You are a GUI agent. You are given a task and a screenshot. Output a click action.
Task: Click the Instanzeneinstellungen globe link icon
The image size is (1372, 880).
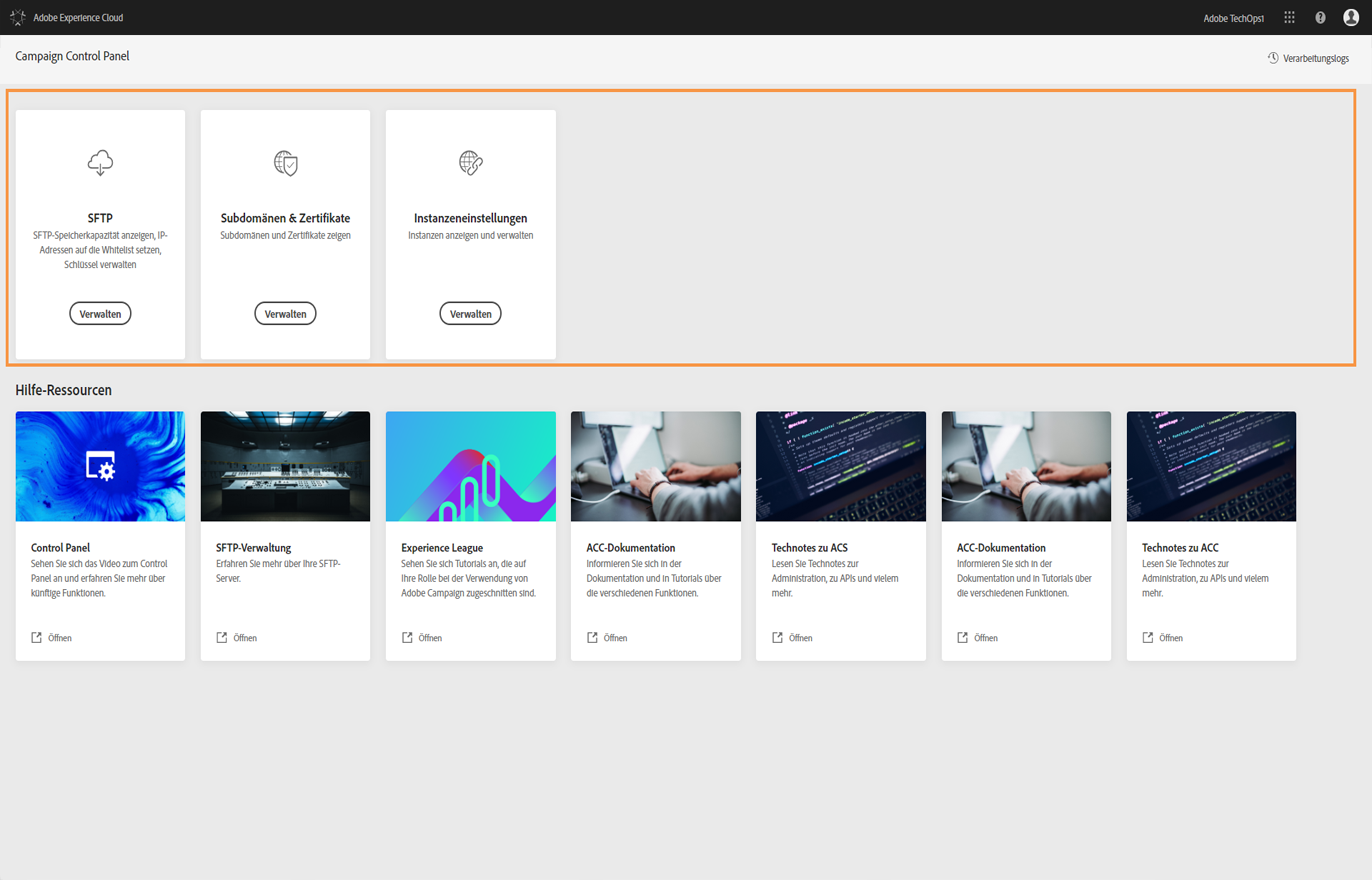coord(471,162)
